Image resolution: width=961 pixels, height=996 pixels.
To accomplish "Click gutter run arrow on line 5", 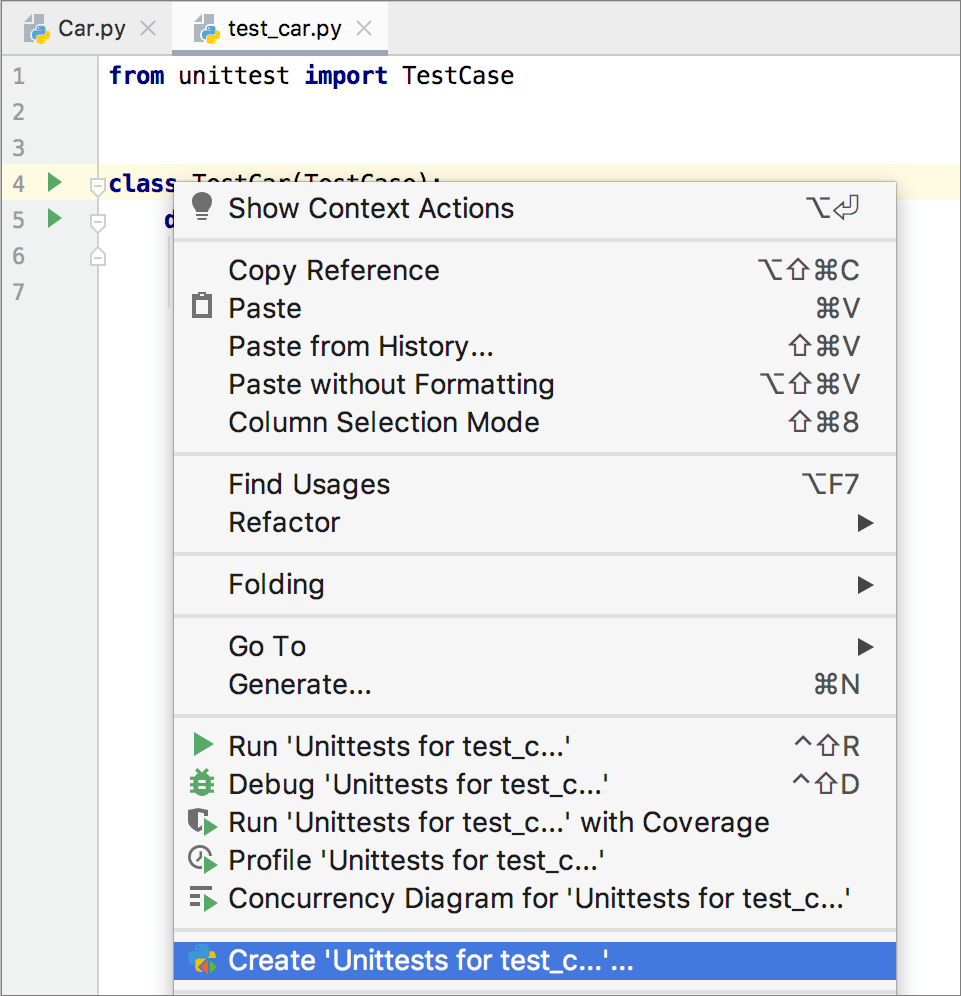I will click(55, 219).
